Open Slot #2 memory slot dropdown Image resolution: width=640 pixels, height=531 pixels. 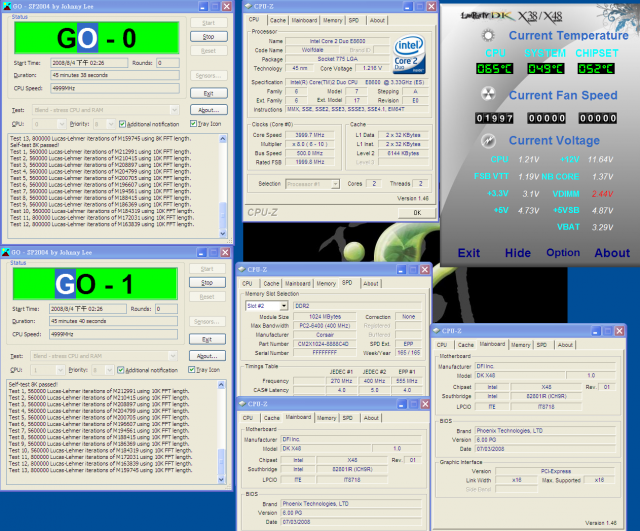point(284,306)
